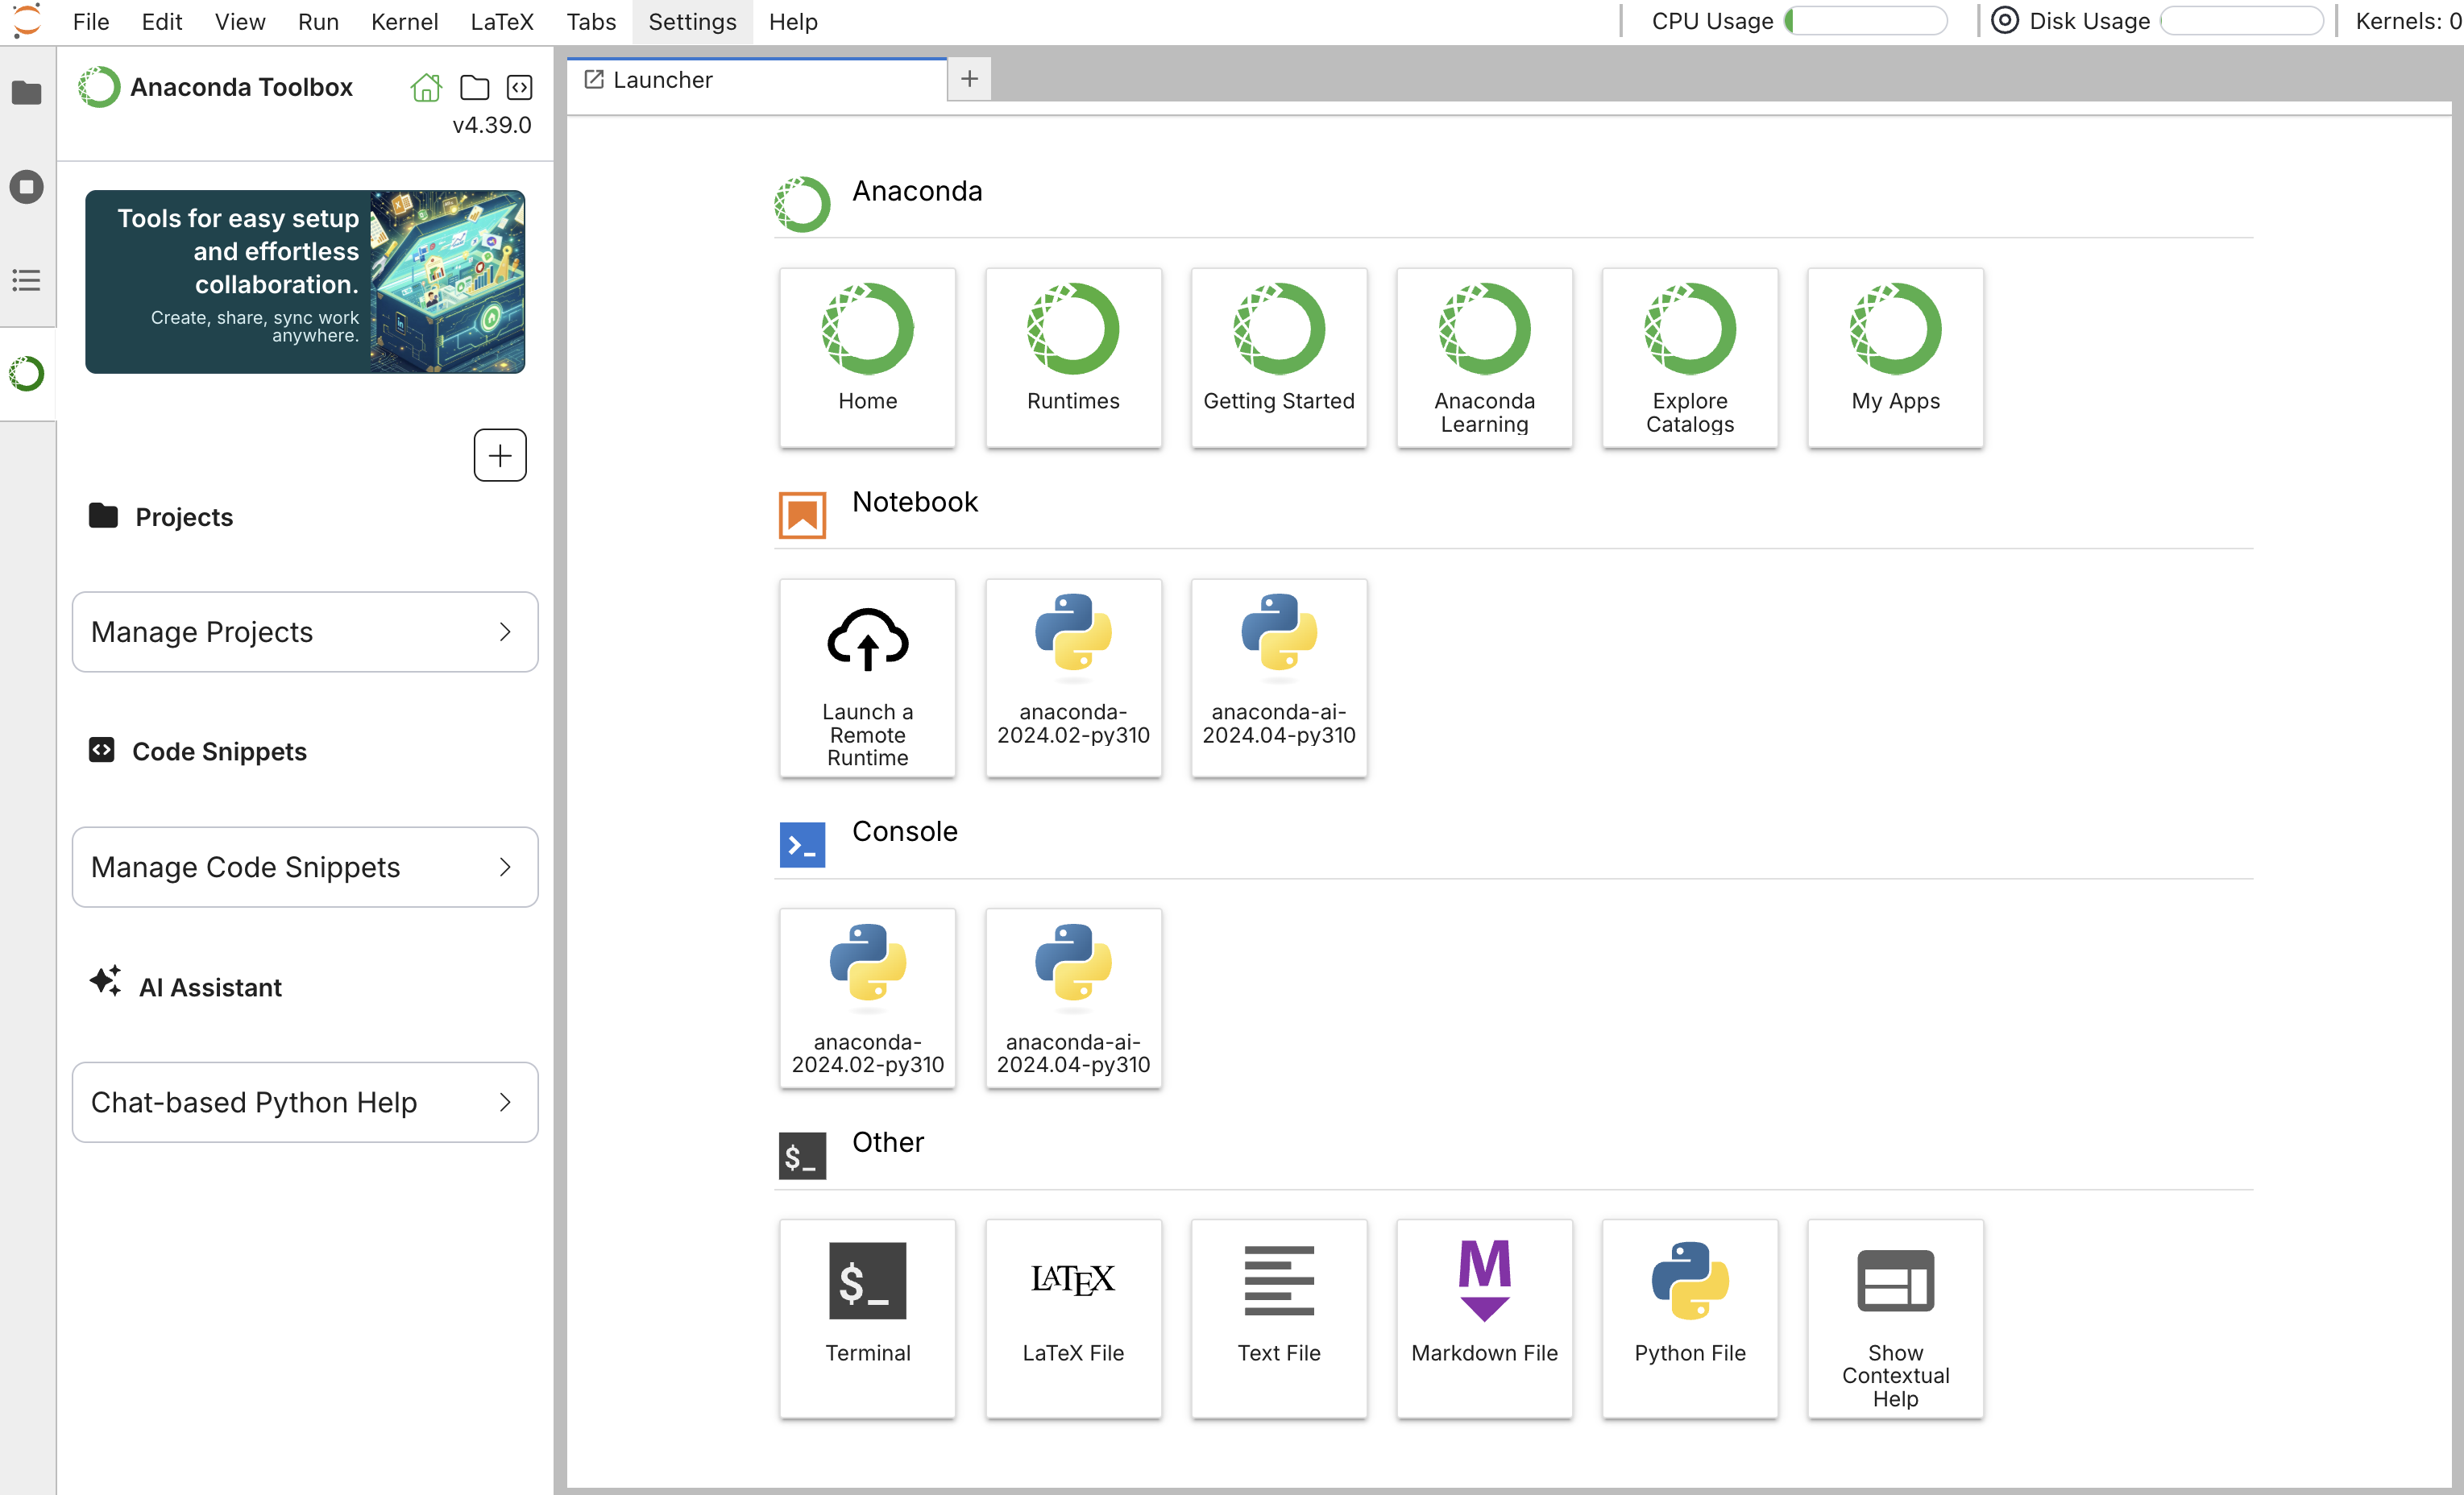Launch a Remote Runtime notebook
The width and height of the screenshot is (2464, 1495).
point(866,678)
